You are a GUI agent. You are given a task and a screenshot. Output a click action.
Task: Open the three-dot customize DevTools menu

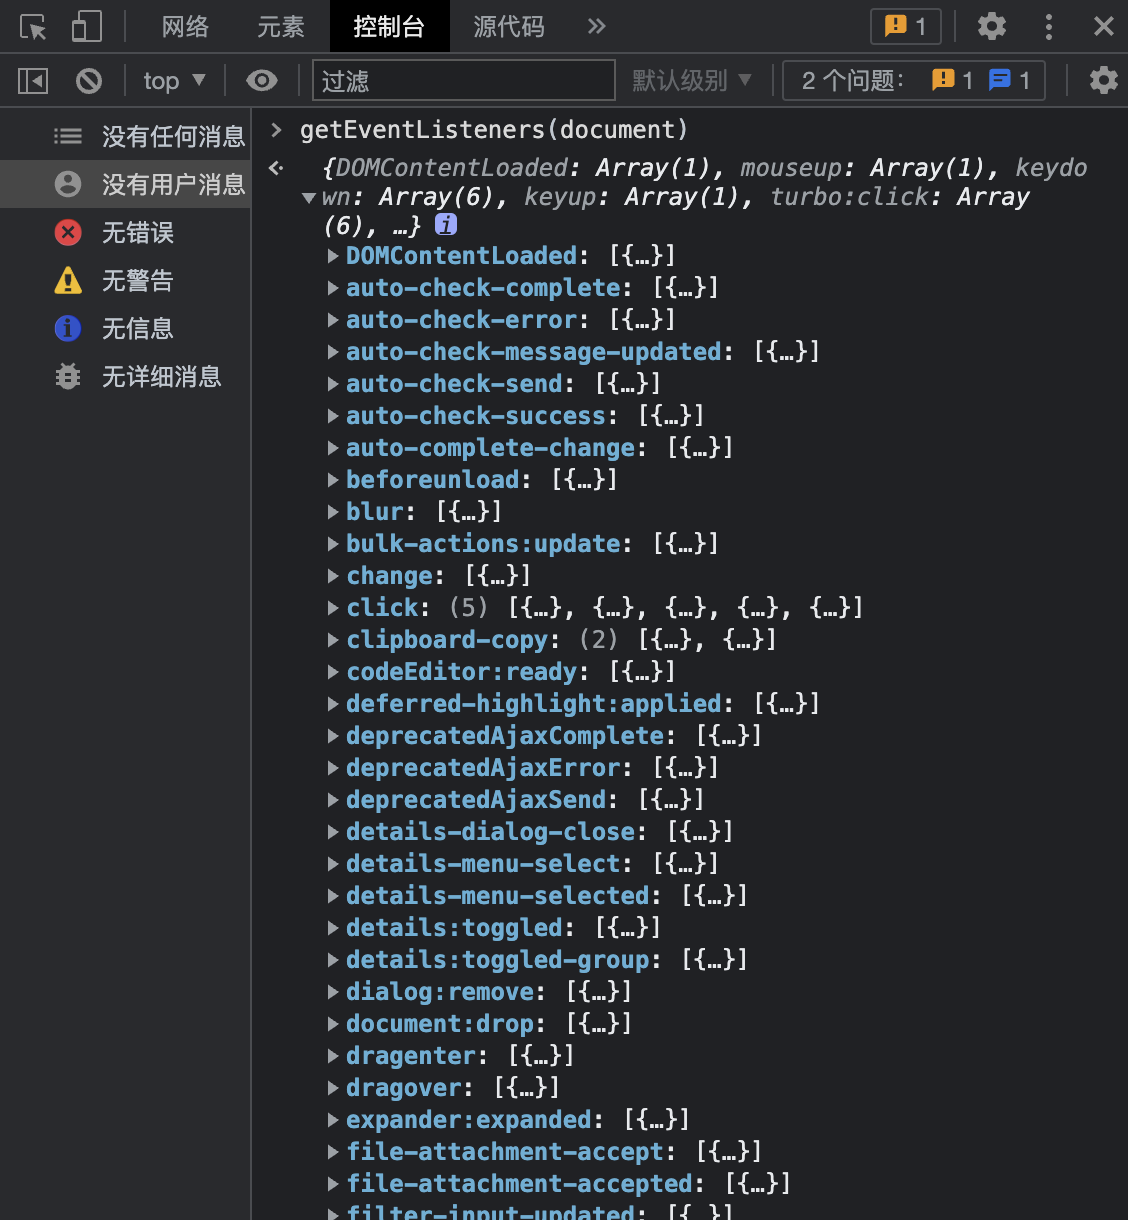[1049, 27]
